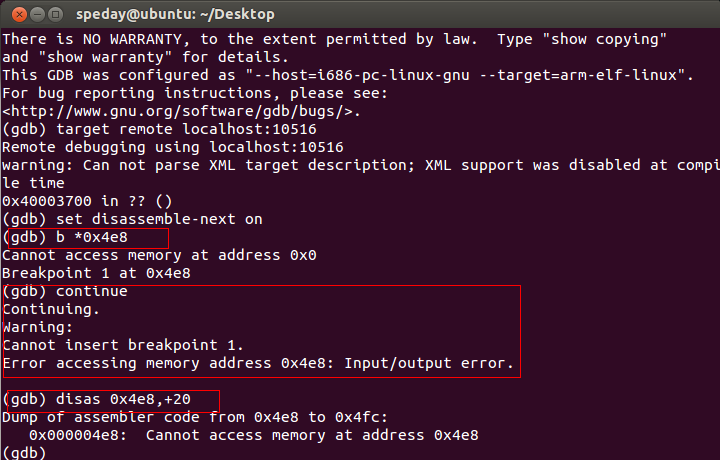Screen dimensions: 720x460
Task: Click the last empty (gdb) prompt
Action: tap(24, 453)
